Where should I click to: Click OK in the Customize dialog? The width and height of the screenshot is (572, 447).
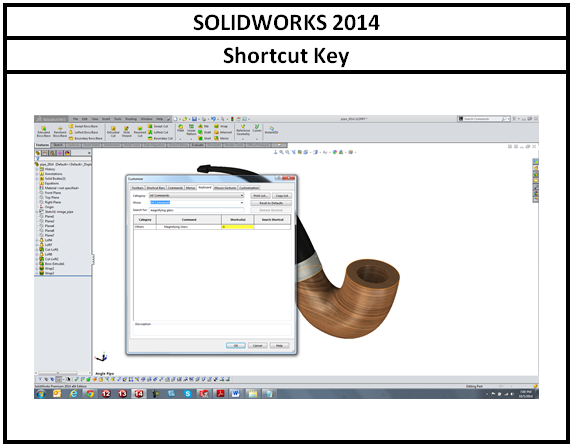coord(236,346)
